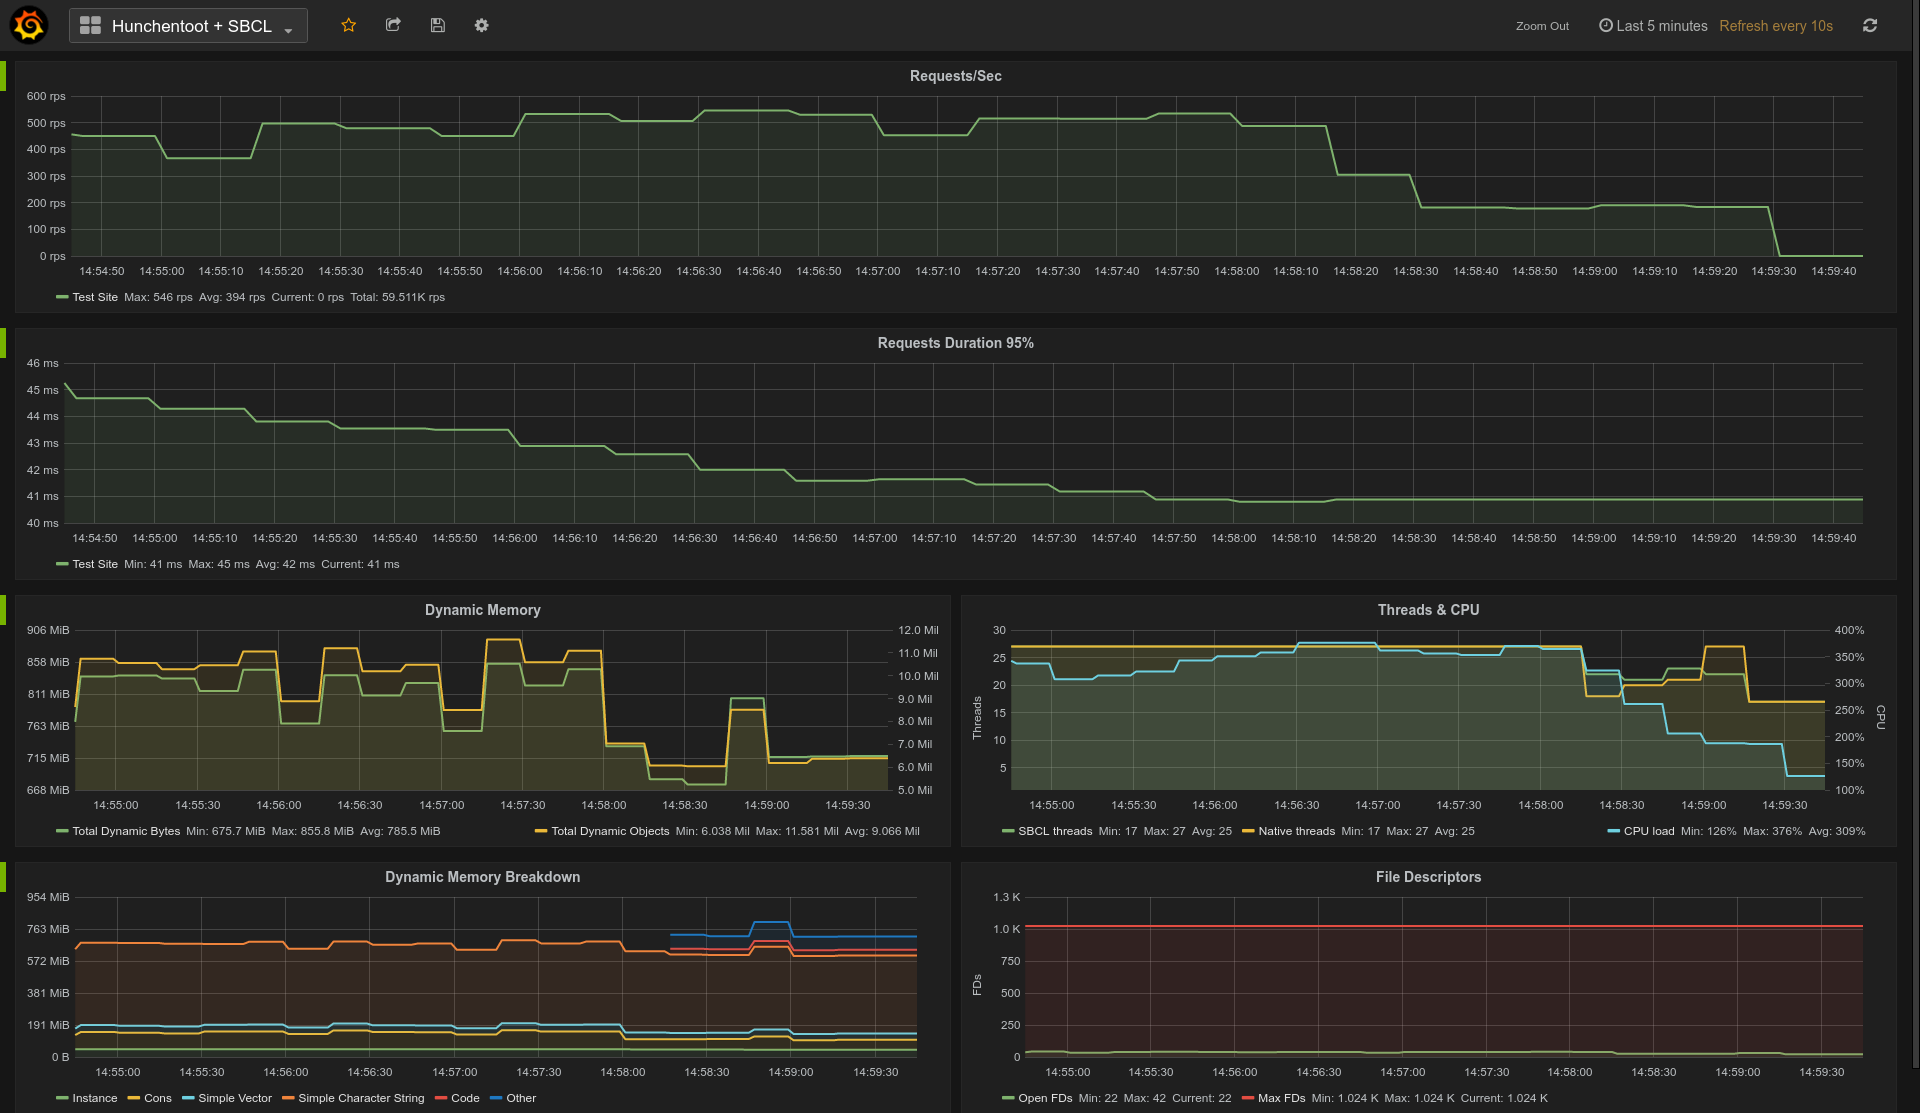The height and width of the screenshot is (1113, 1920).
Task: Click the Grafana logo icon
Action: click(29, 25)
